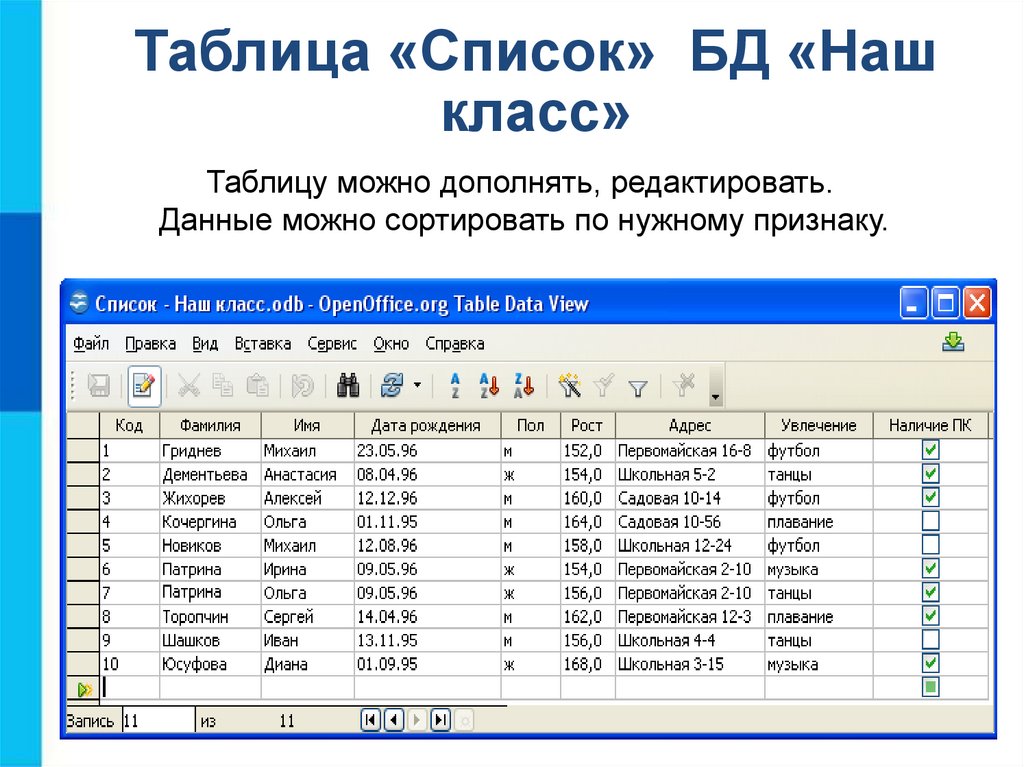
Task: Click the record number input field
Action: point(159,721)
